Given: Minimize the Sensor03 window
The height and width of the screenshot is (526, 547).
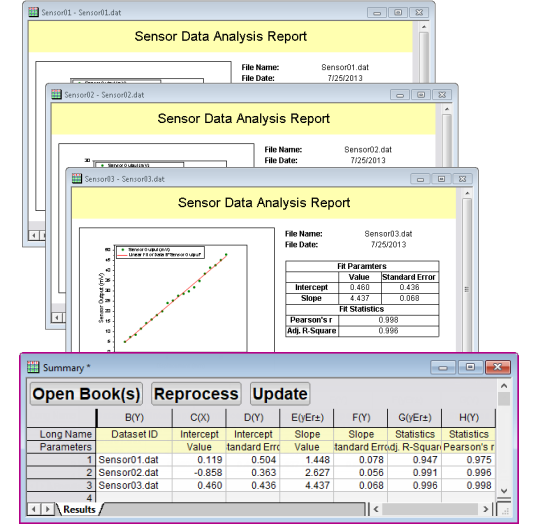Looking at the screenshot, I should tap(420, 179).
